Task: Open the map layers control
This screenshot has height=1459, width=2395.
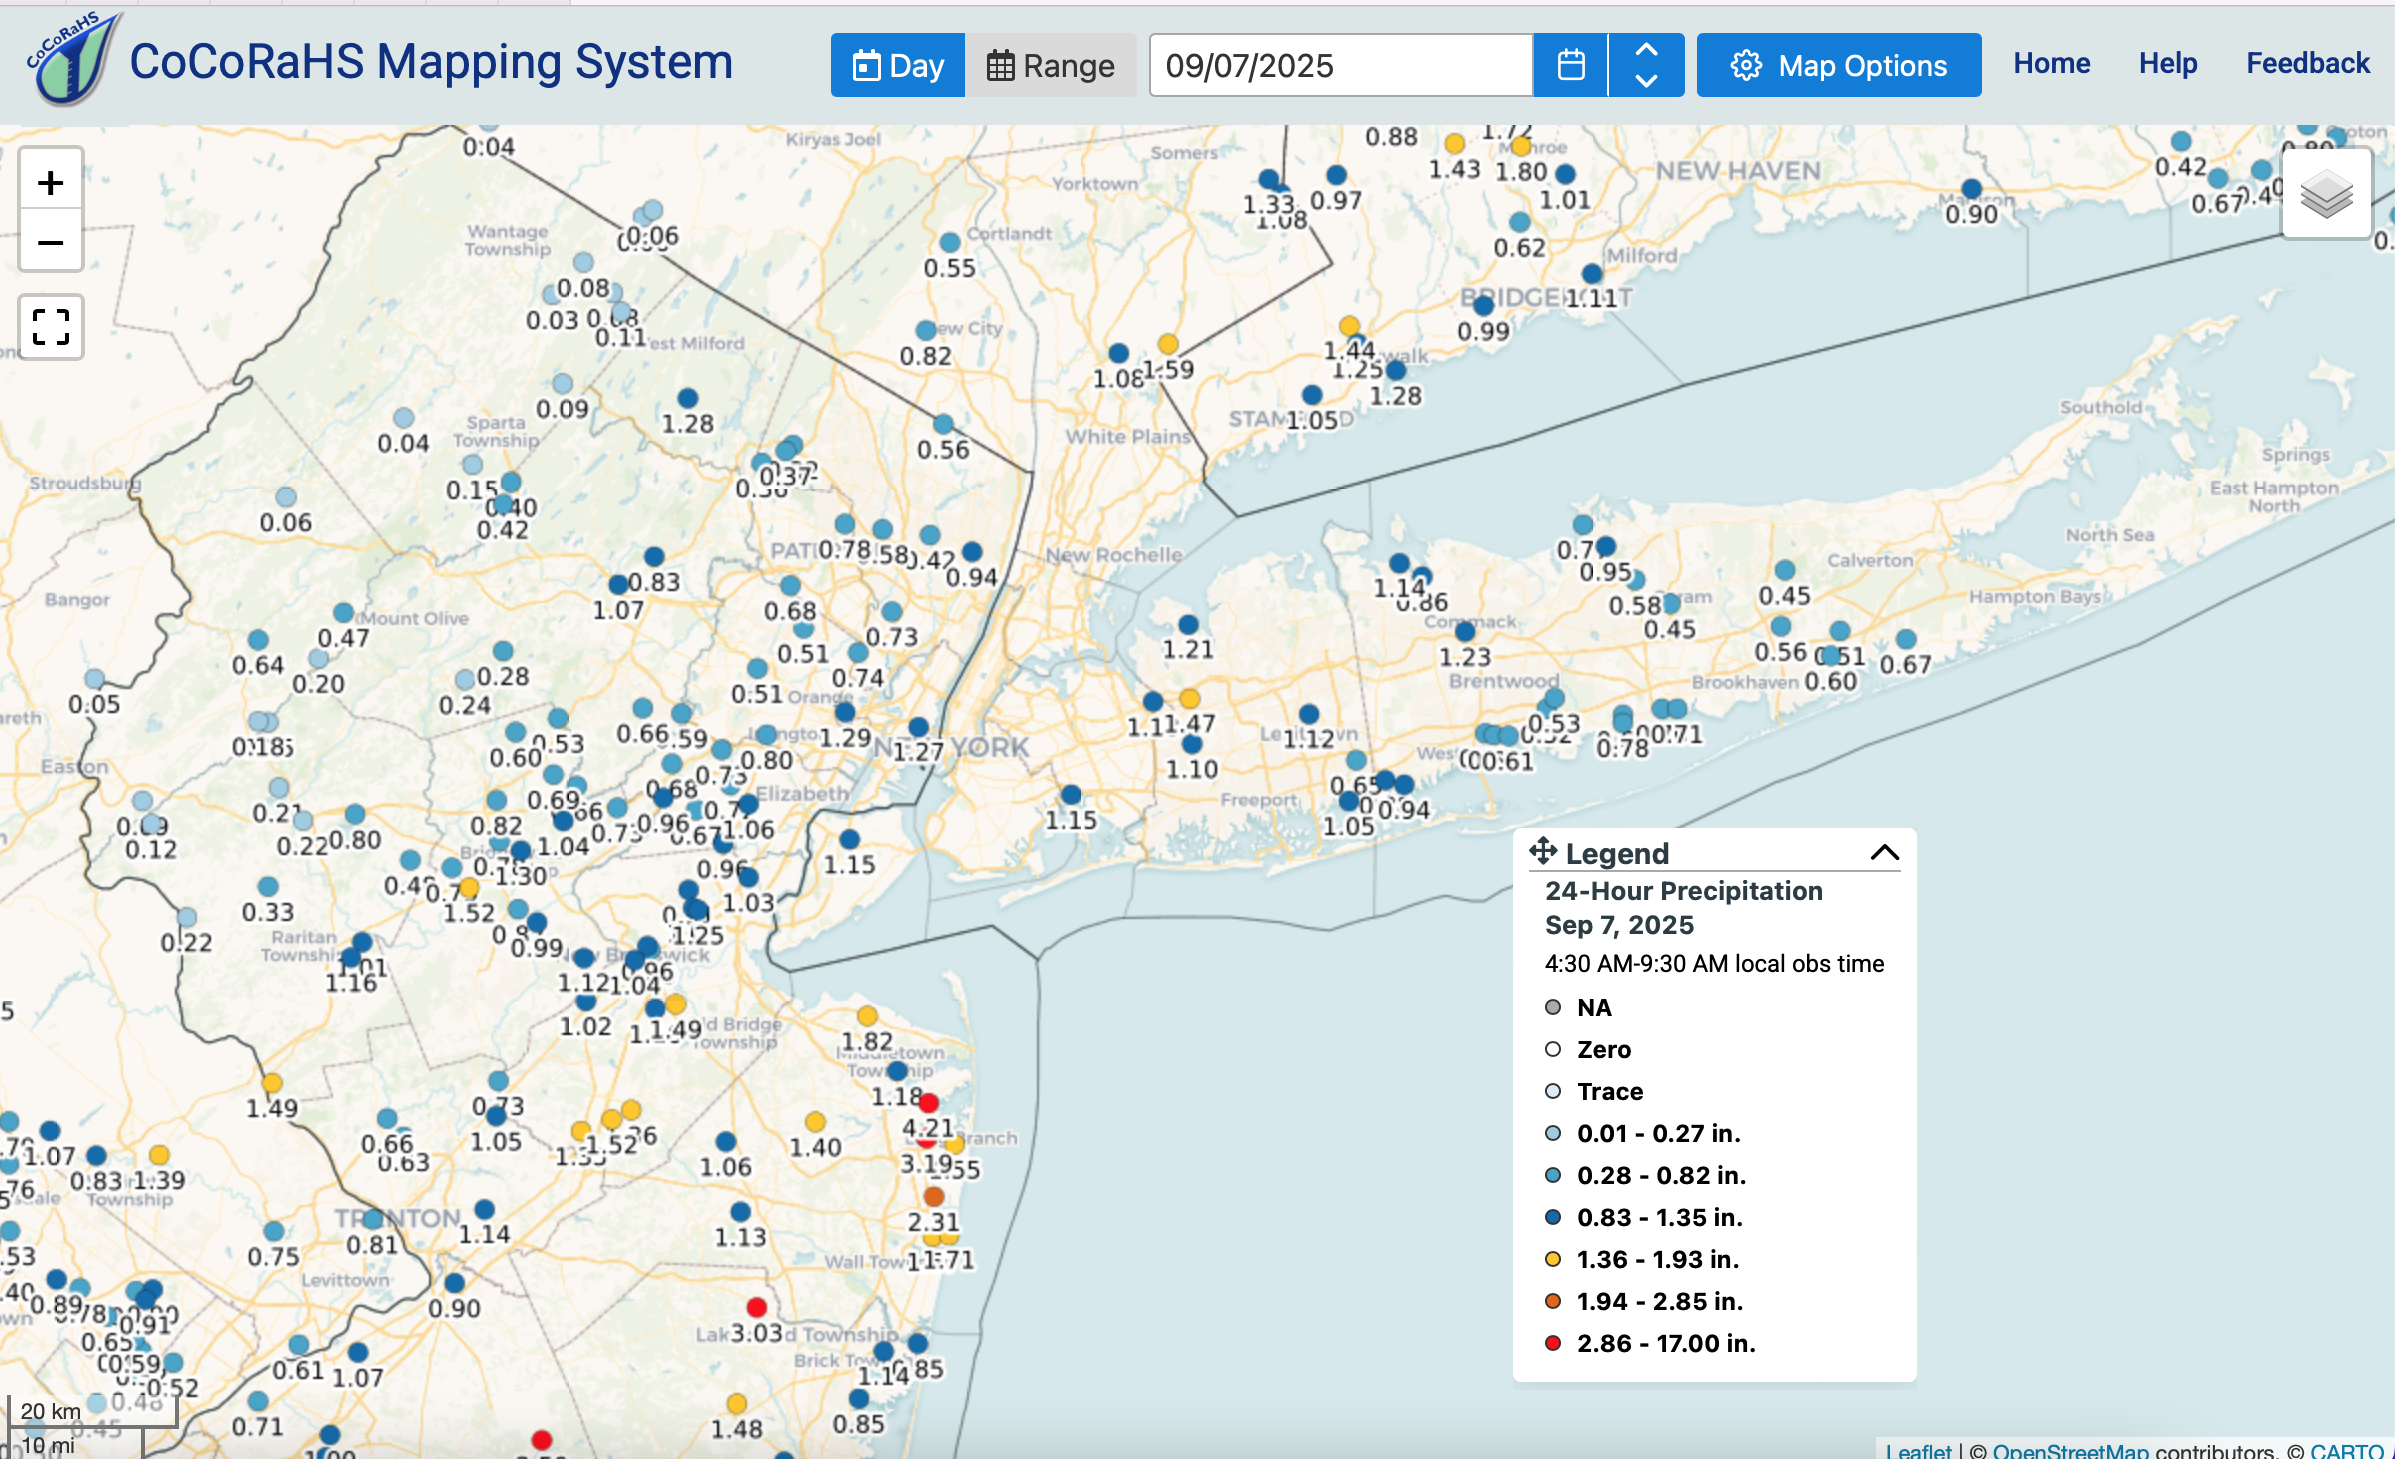Action: click(x=2326, y=194)
